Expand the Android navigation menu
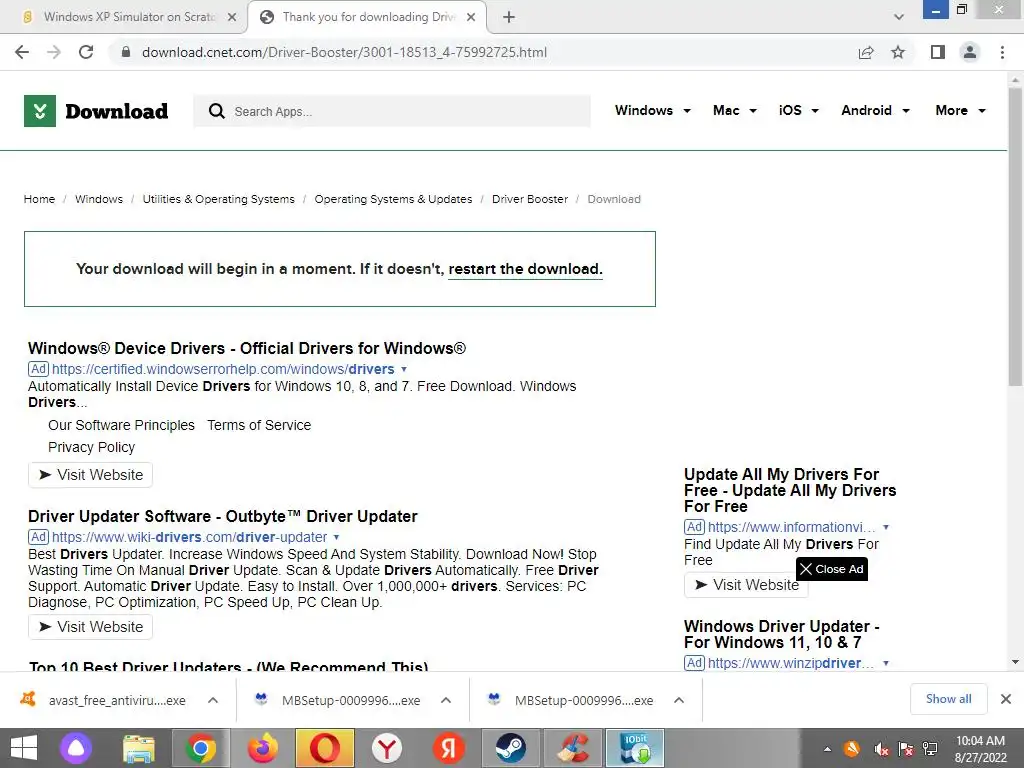Screen dimensions: 1024x768 click(x=875, y=110)
